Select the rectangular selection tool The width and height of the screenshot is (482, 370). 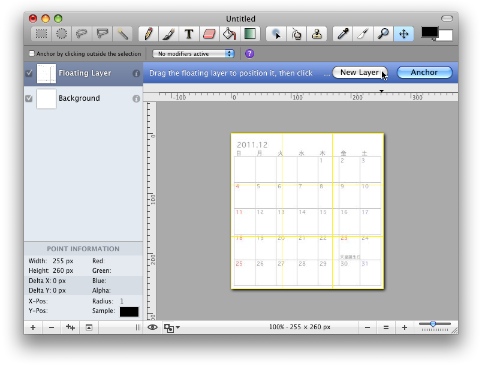point(41,34)
